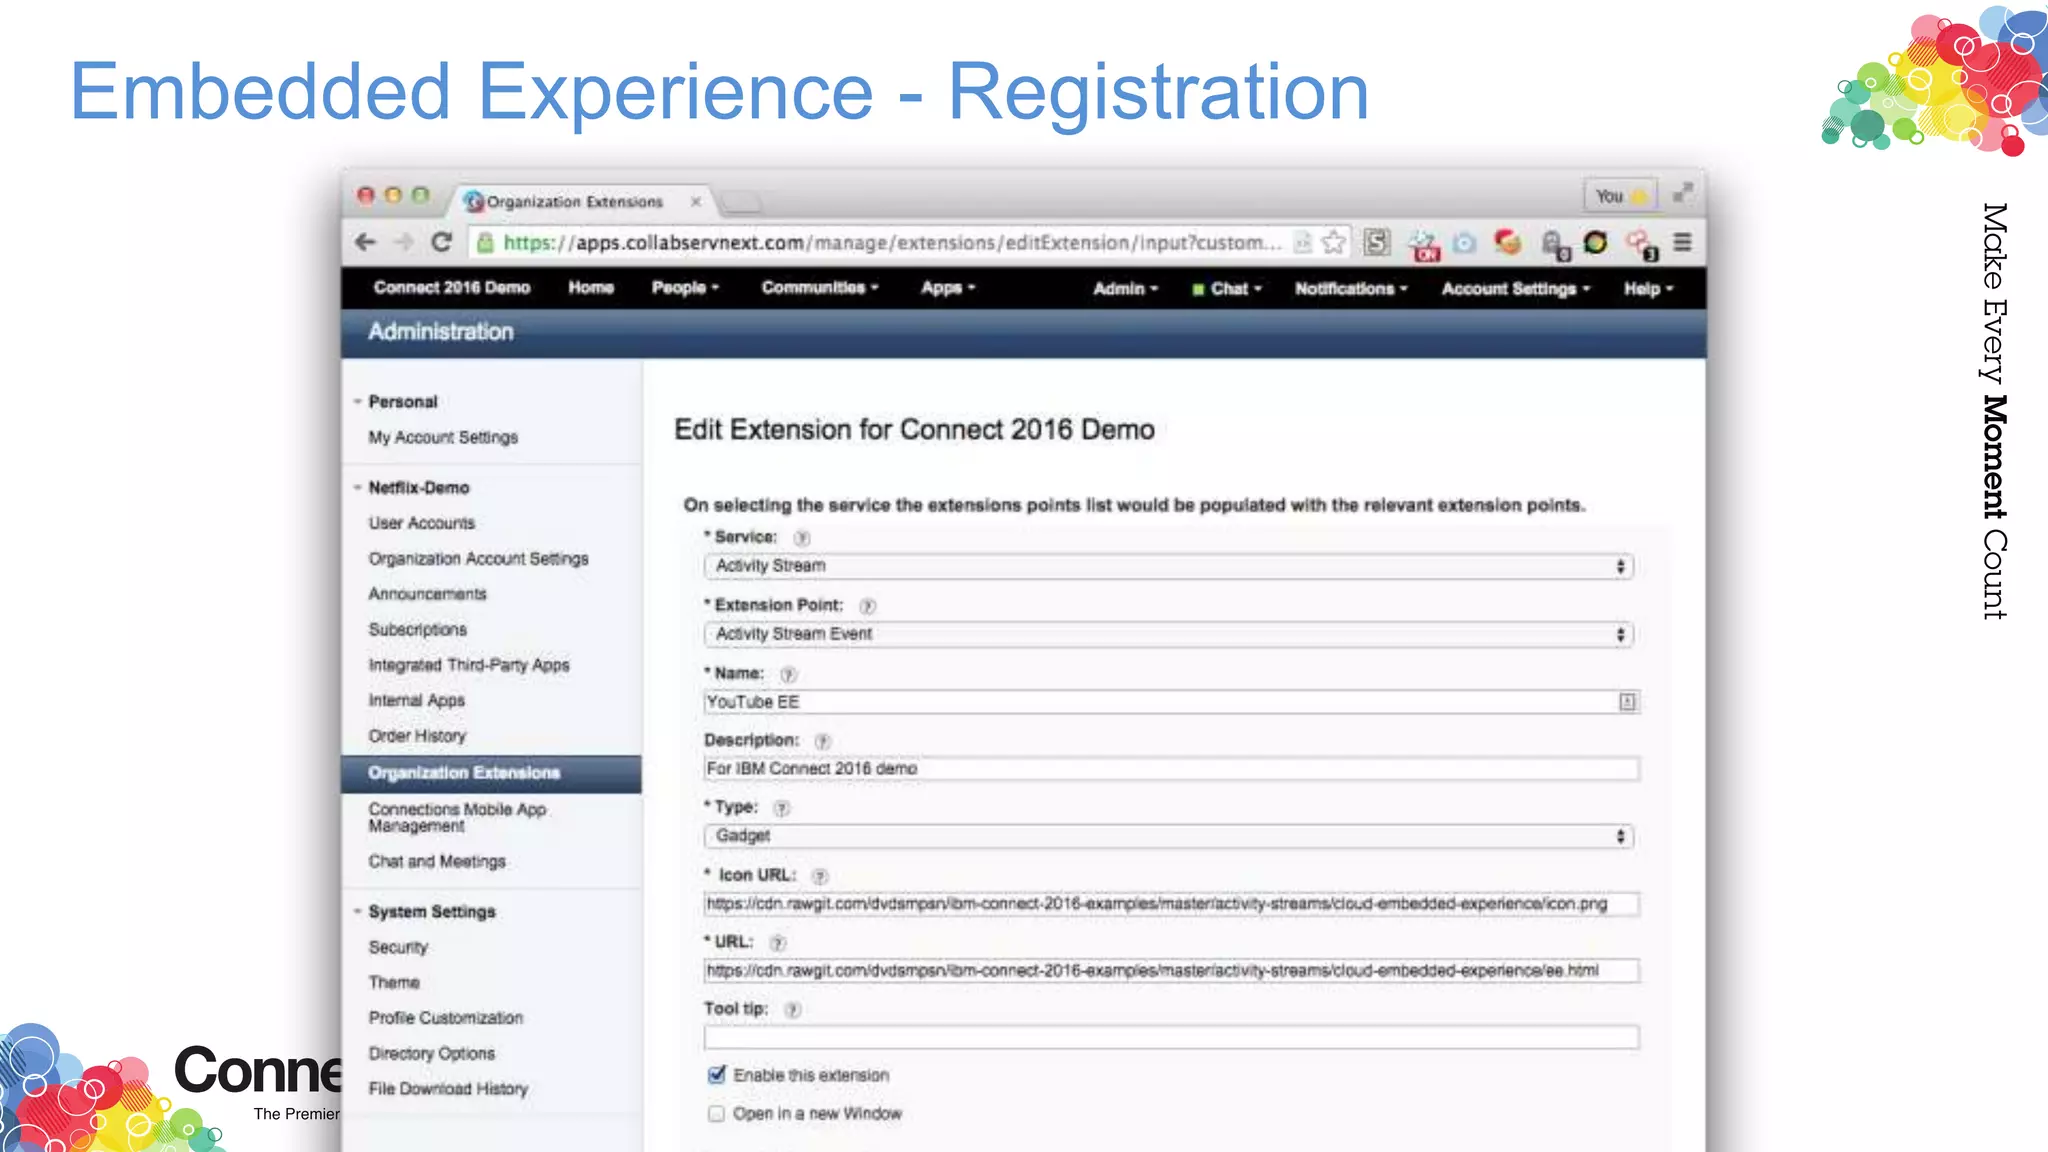Go to Home in navigation bar
Viewport: 2048px width, 1152px height.
tap(591, 288)
